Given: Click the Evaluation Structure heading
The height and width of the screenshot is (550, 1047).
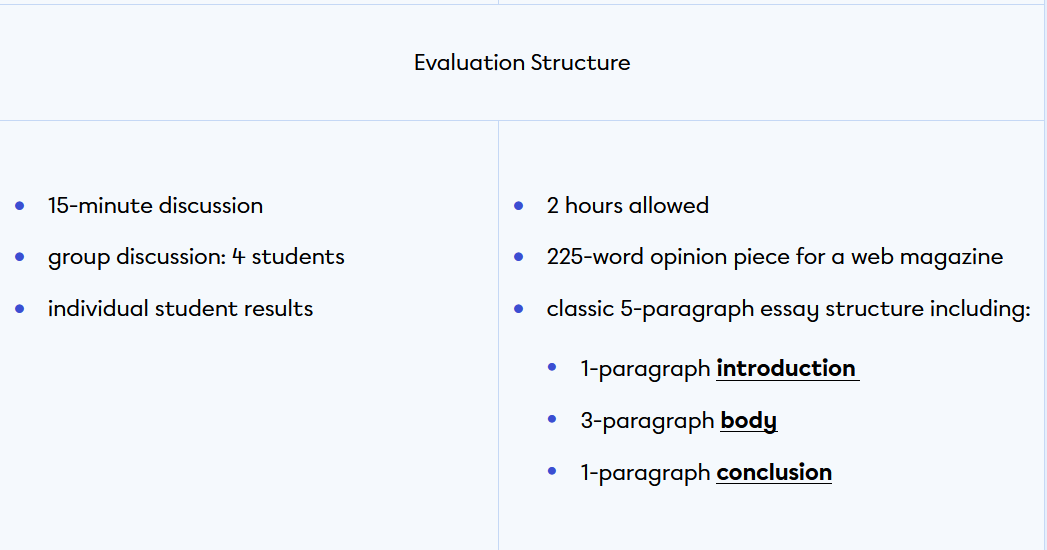Looking at the screenshot, I should [x=522, y=62].
